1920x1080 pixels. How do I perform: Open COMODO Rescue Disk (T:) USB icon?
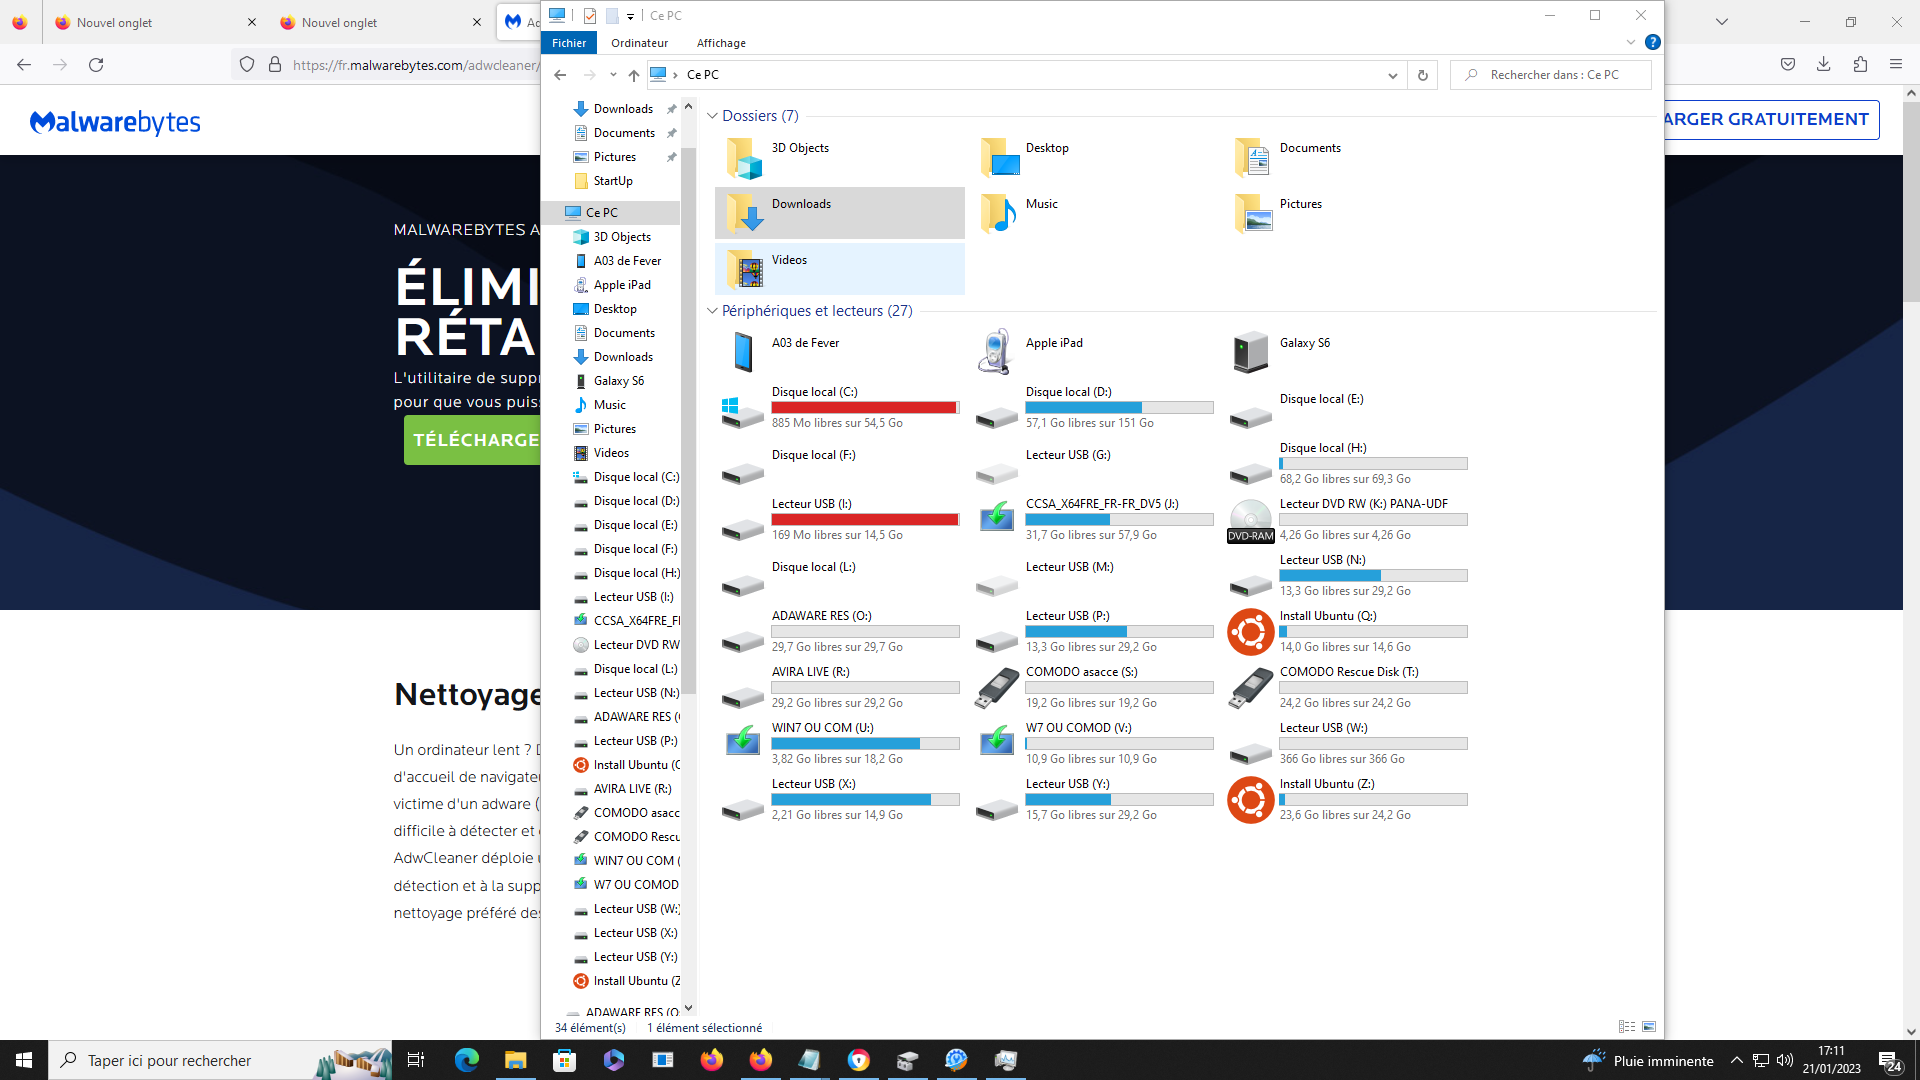(1250, 688)
